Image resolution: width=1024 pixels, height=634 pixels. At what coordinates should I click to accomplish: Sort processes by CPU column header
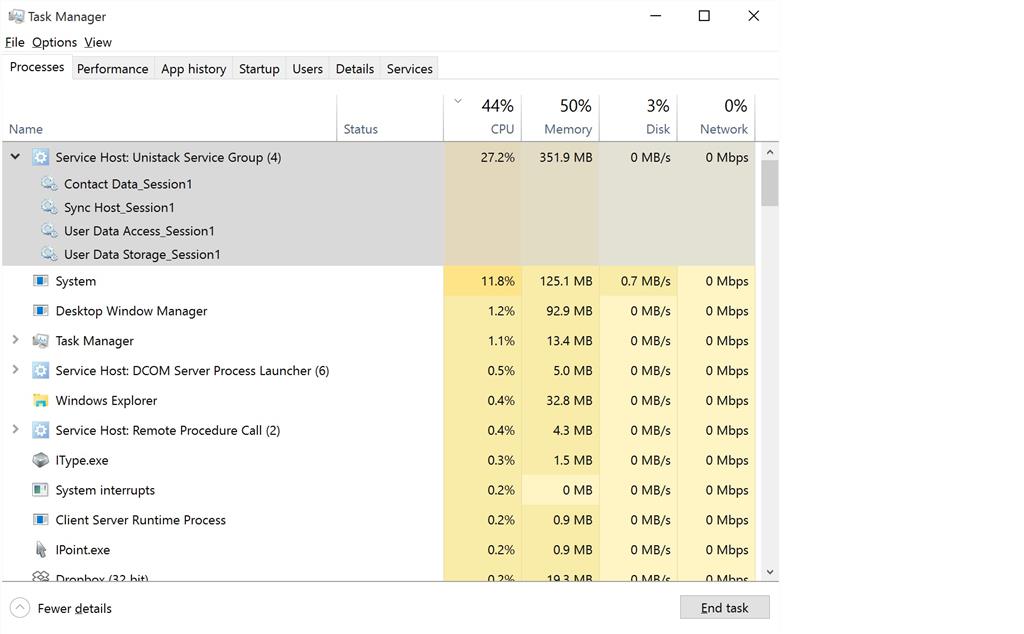pyautogui.click(x=483, y=118)
